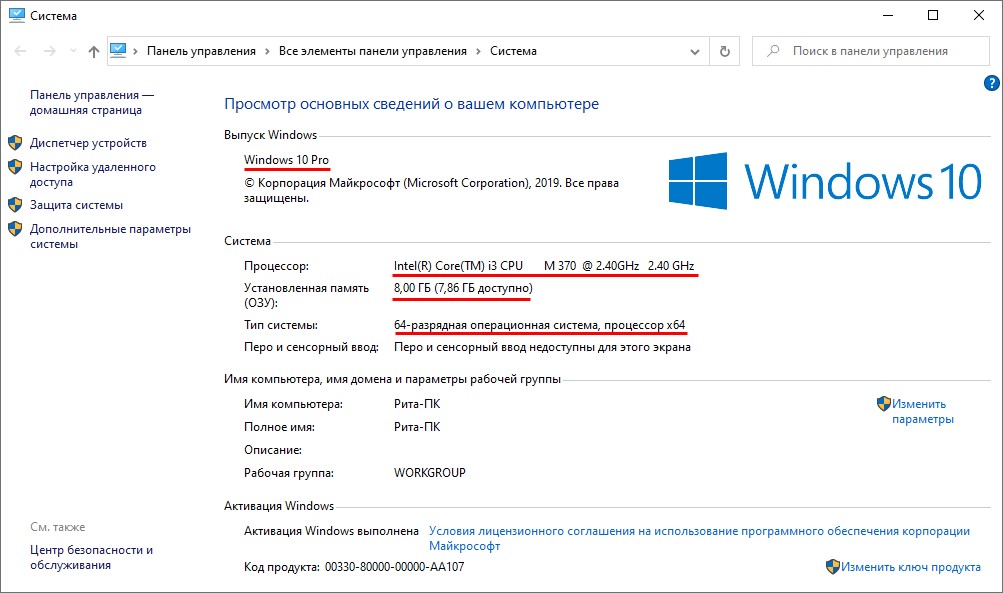The height and width of the screenshot is (593, 1003).
Task: Click '64-разрядная операционная система, процессор x64' text
Action: (539, 325)
